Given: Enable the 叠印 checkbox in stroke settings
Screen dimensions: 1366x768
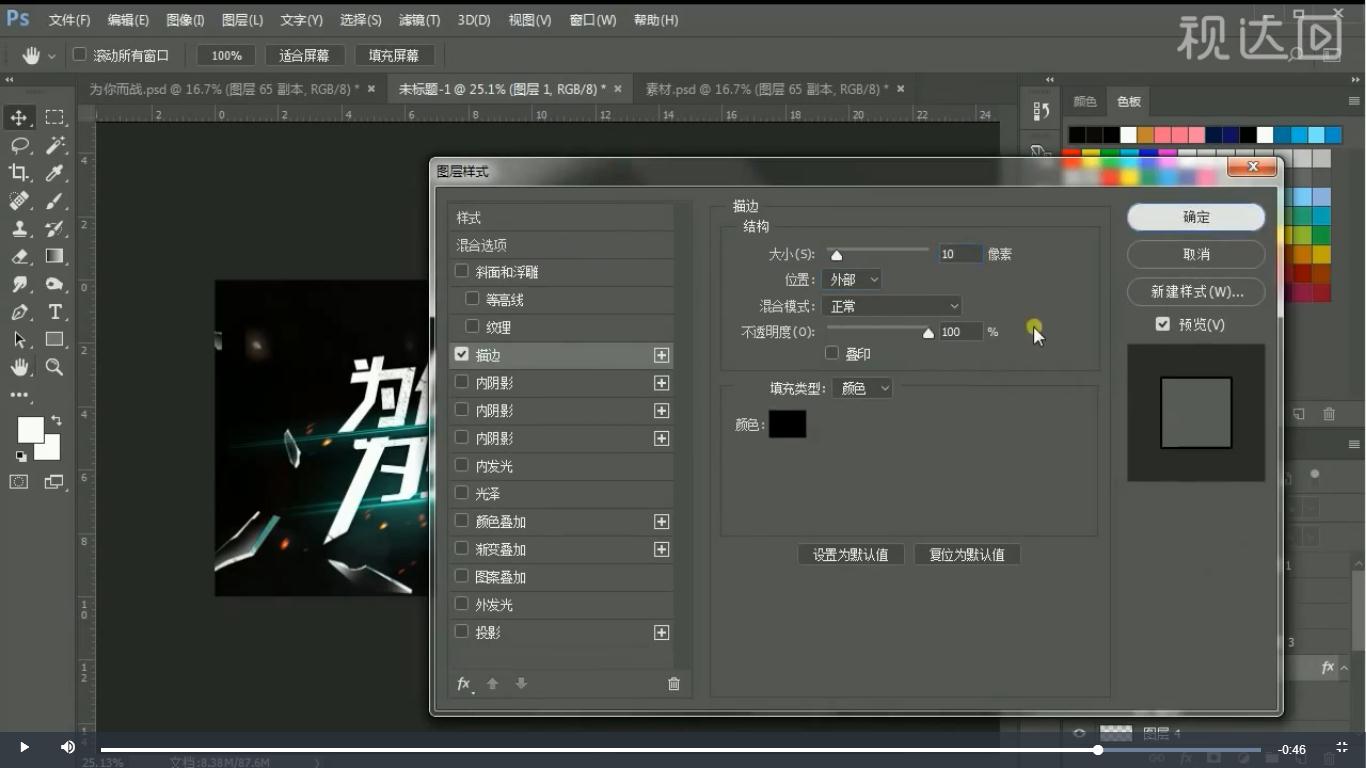Looking at the screenshot, I should pos(831,352).
